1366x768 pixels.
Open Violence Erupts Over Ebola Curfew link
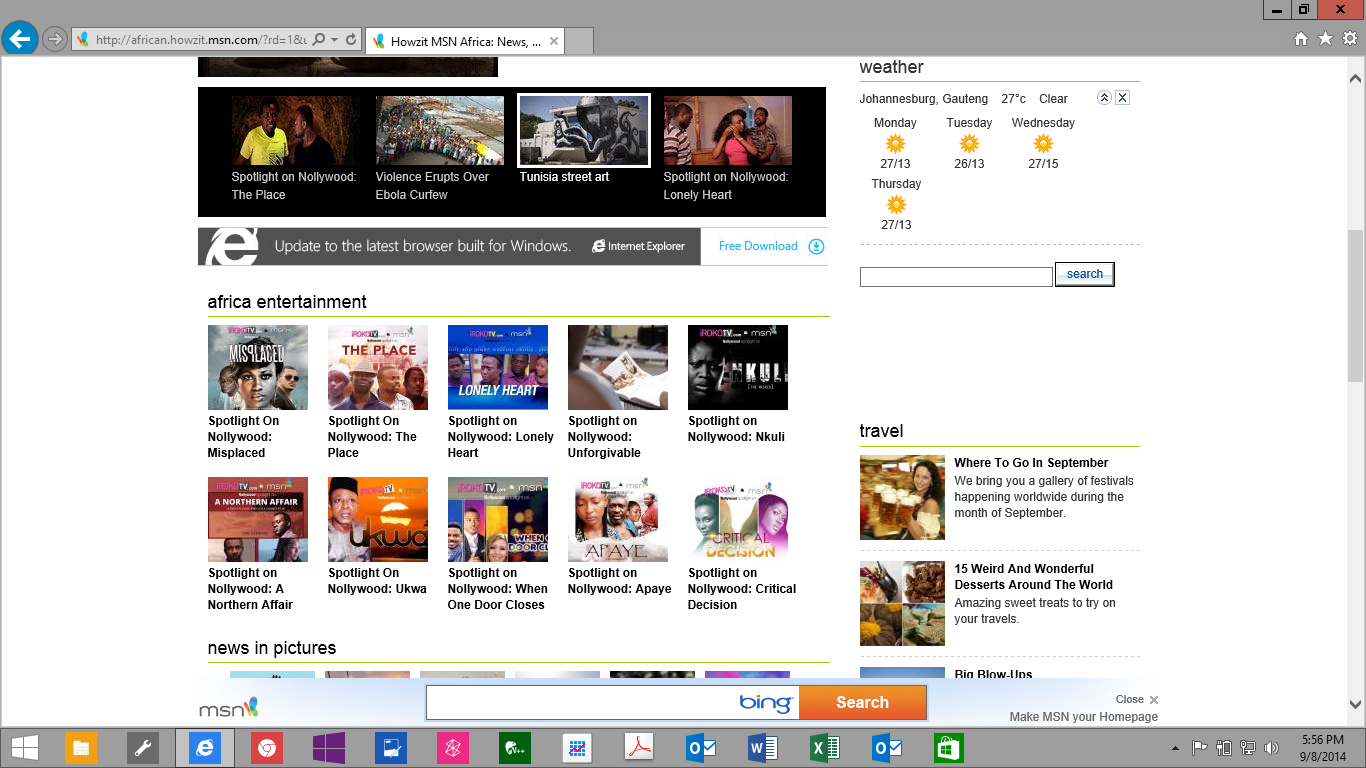pos(432,186)
